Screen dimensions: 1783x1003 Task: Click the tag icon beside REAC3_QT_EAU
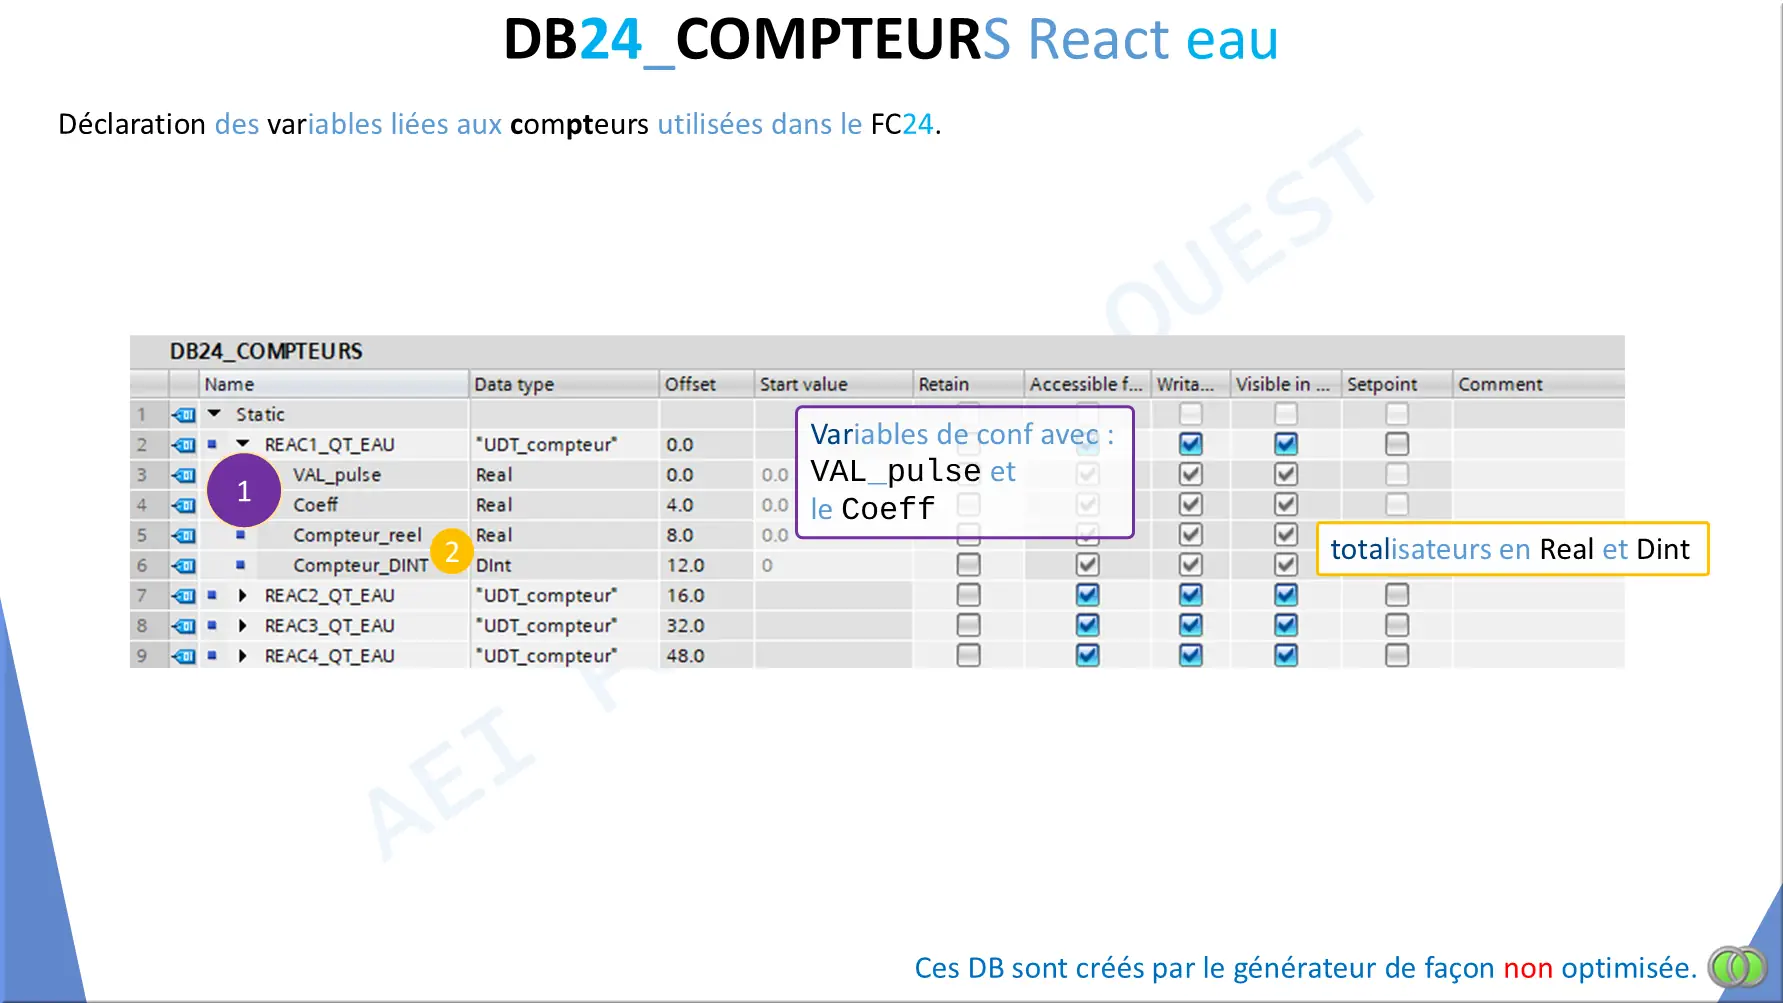tap(184, 625)
